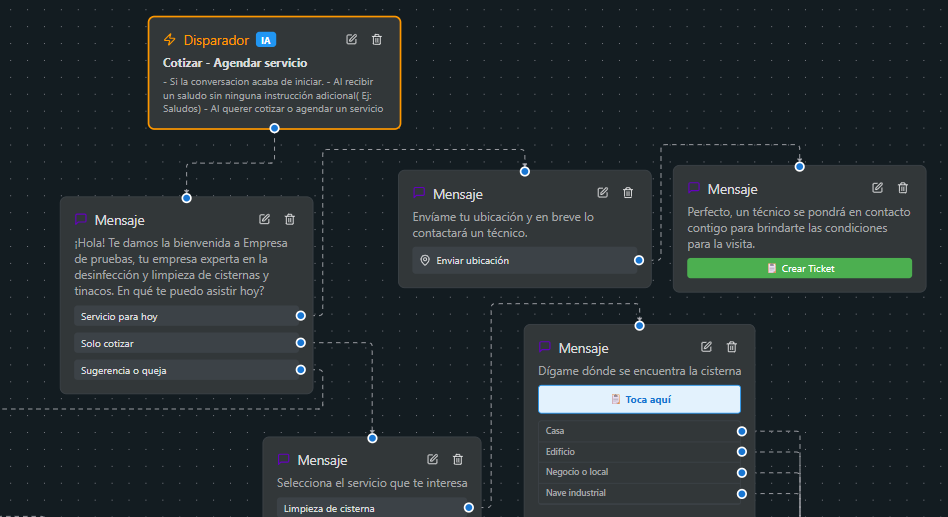Click message icon of Envíame tu ubicación node
The width and height of the screenshot is (948, 517).
[x=419, y=193]
